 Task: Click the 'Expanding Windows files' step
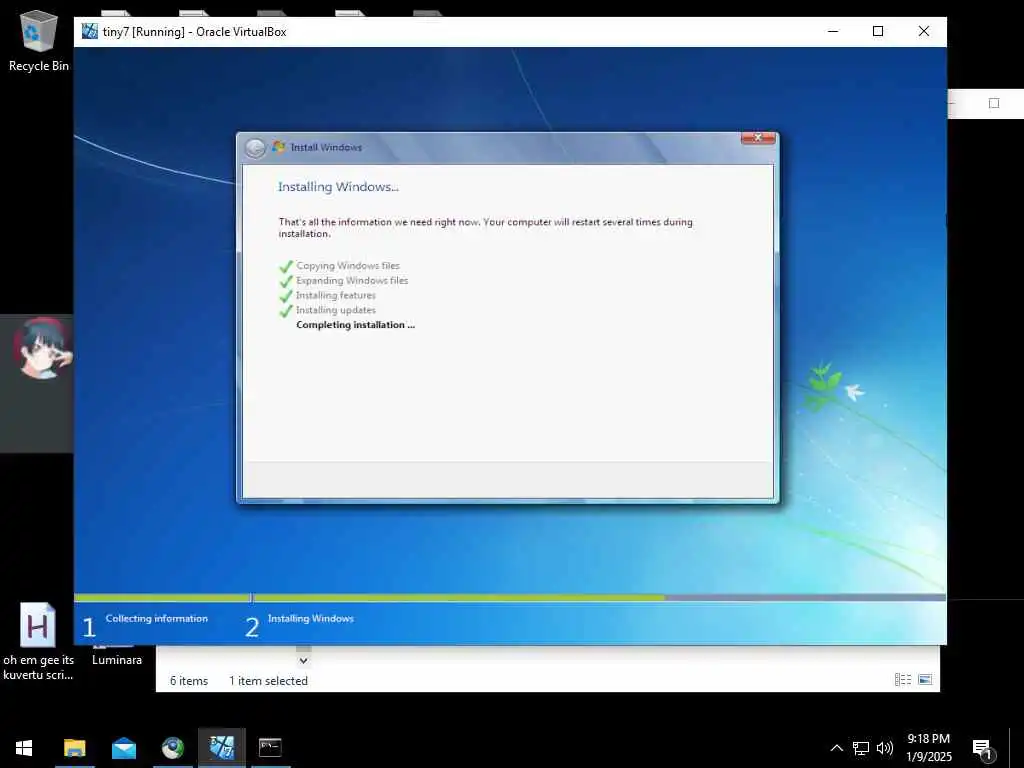click(352, 280)
